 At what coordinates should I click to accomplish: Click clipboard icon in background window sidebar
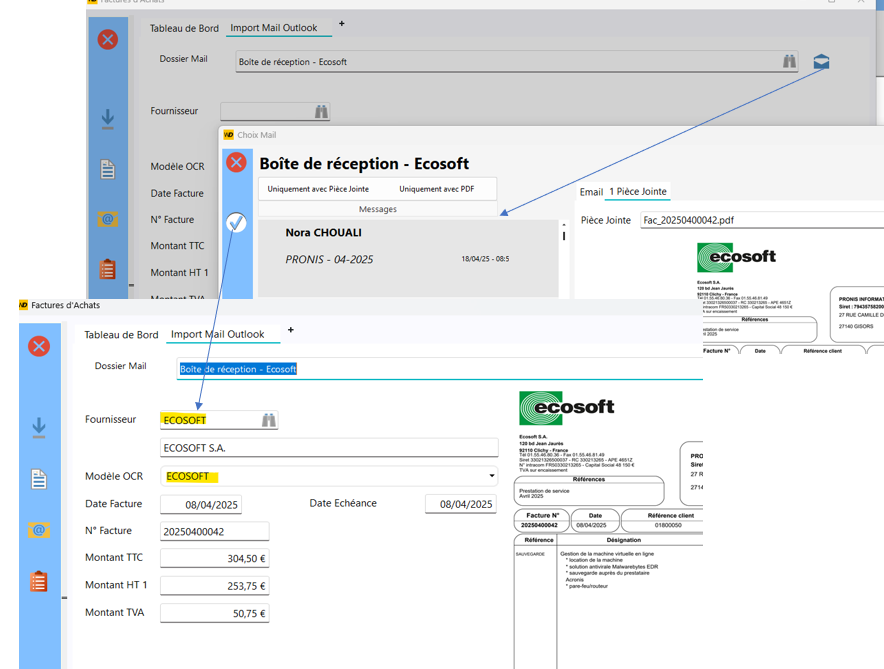pos(108,269)
